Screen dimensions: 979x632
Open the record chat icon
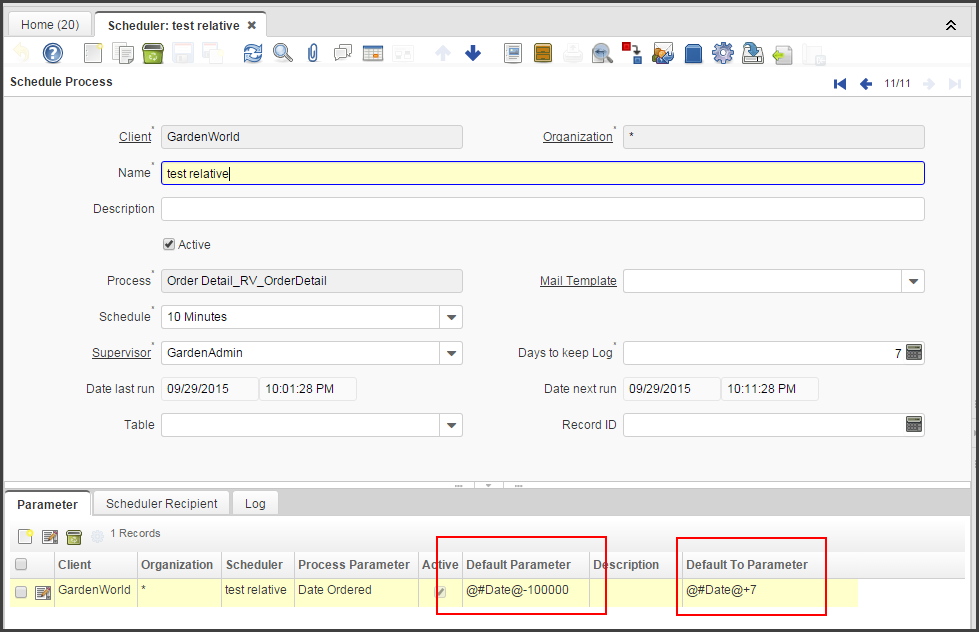[x=341, y=52]
